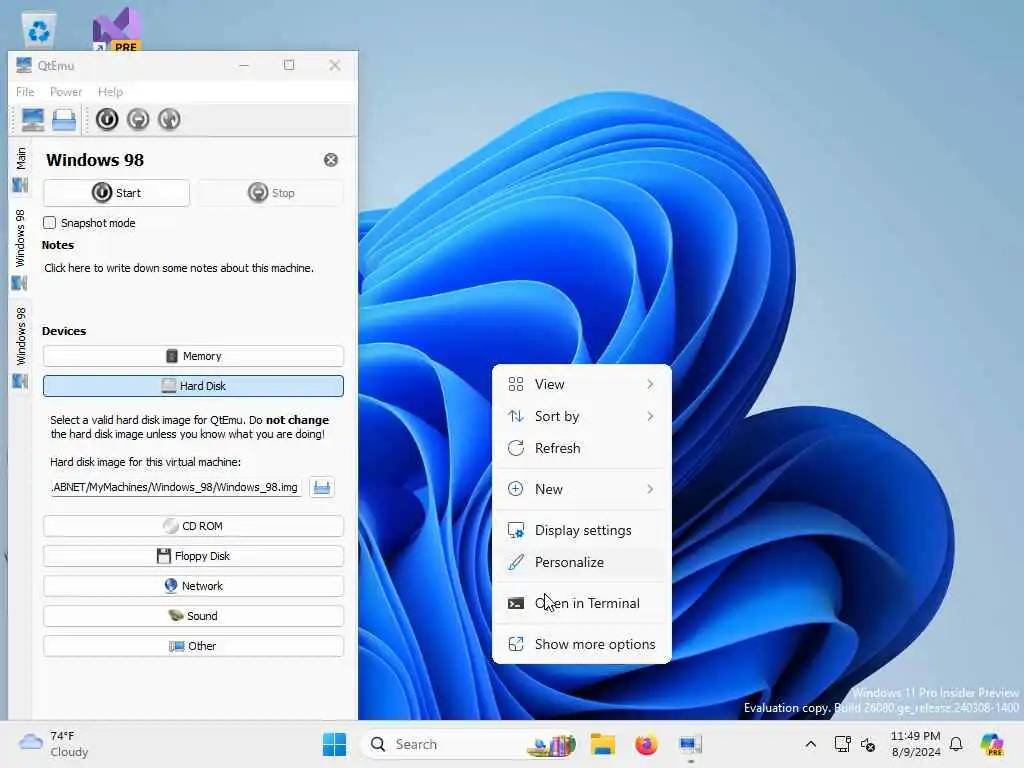Start the Windows 98 virtual machine
The image size is (1024, 768).
116,193
